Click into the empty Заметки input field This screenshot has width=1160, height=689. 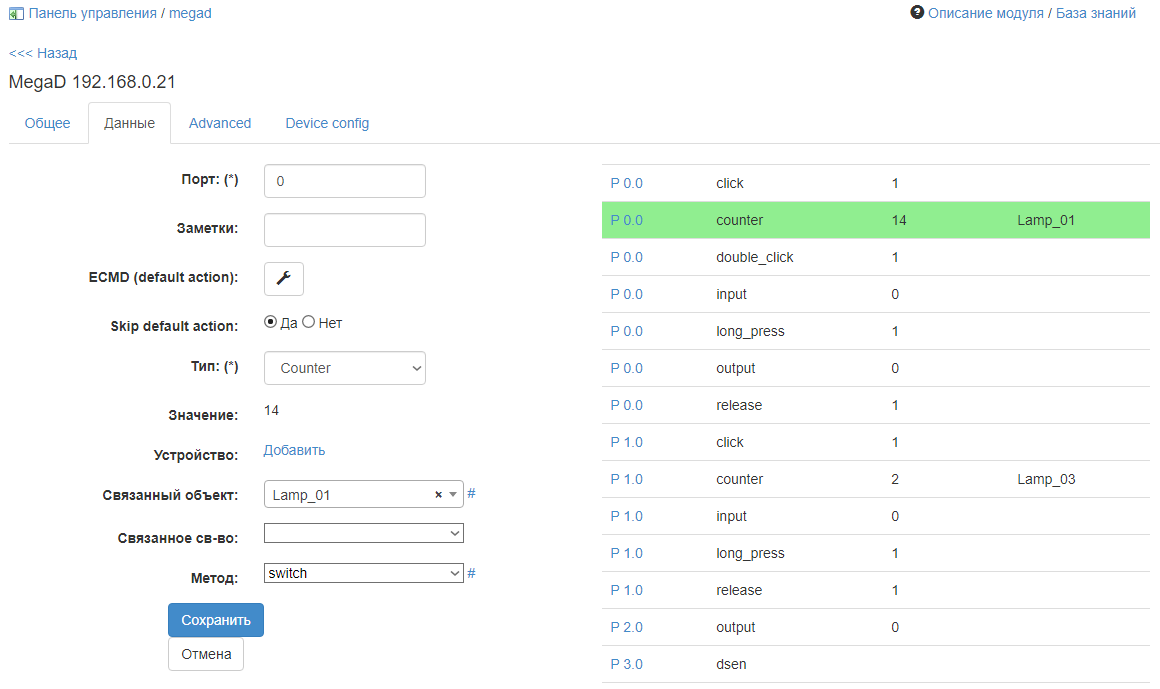pos(345,230)
